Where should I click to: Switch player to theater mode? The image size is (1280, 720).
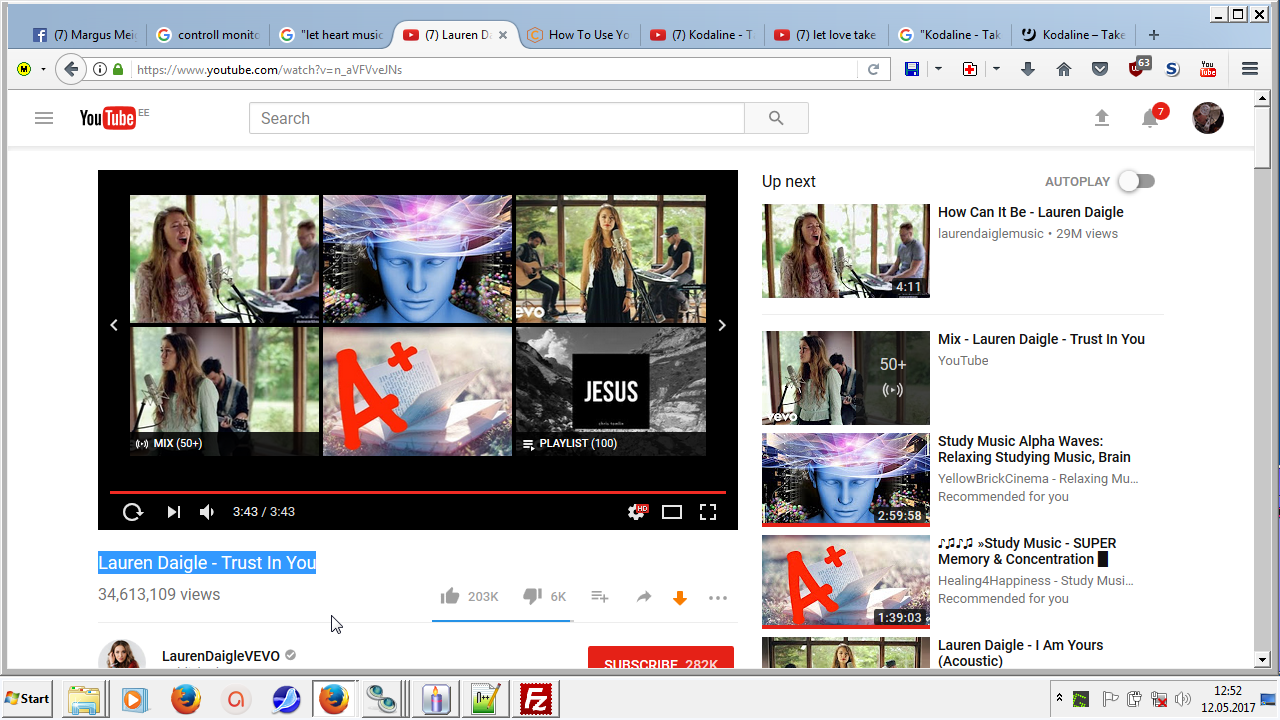click(672, 512)
